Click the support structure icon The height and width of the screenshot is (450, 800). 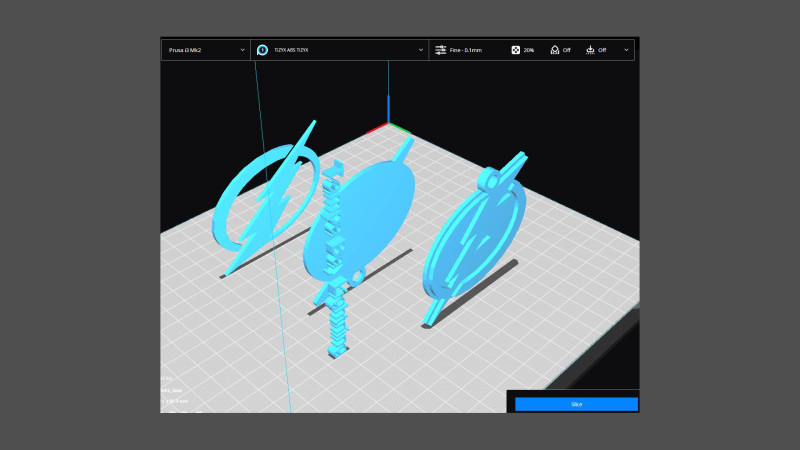pos(554,49)
